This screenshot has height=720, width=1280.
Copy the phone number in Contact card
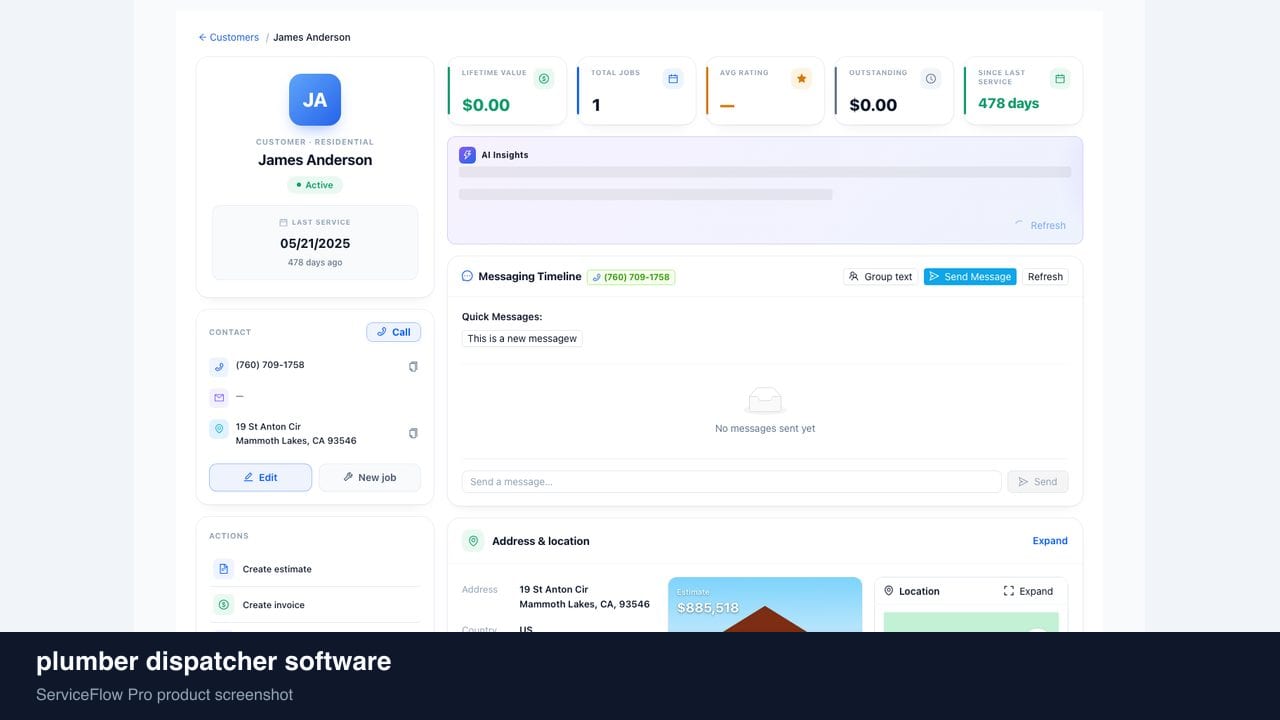(x=413, y=367)
